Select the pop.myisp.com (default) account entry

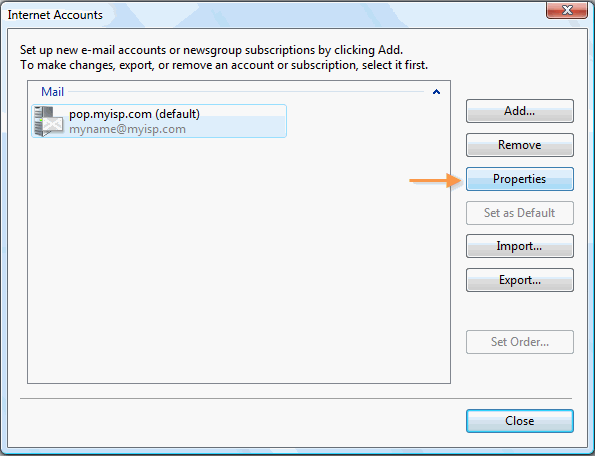[x=159, y=121]
